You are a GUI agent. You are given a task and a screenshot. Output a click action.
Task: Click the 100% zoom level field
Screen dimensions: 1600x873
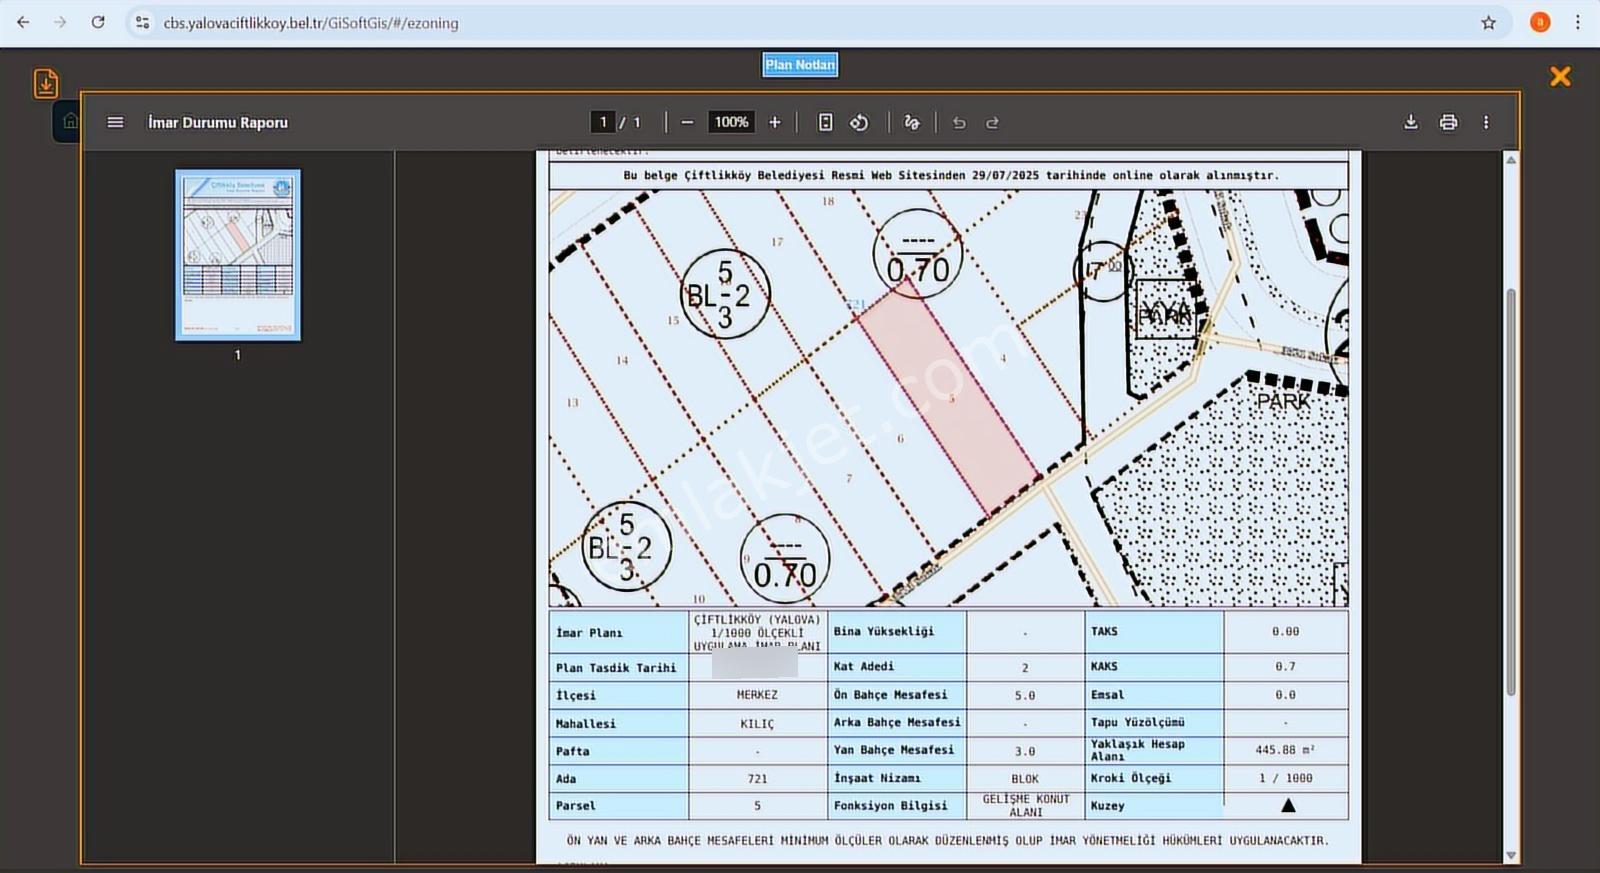click(731, 122)
